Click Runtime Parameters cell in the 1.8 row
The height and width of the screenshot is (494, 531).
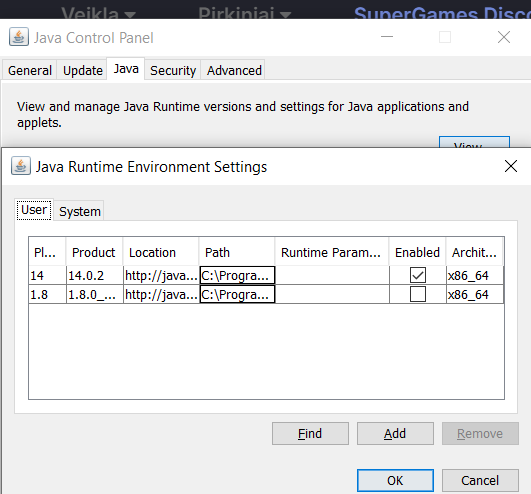[x=332, y=294]
